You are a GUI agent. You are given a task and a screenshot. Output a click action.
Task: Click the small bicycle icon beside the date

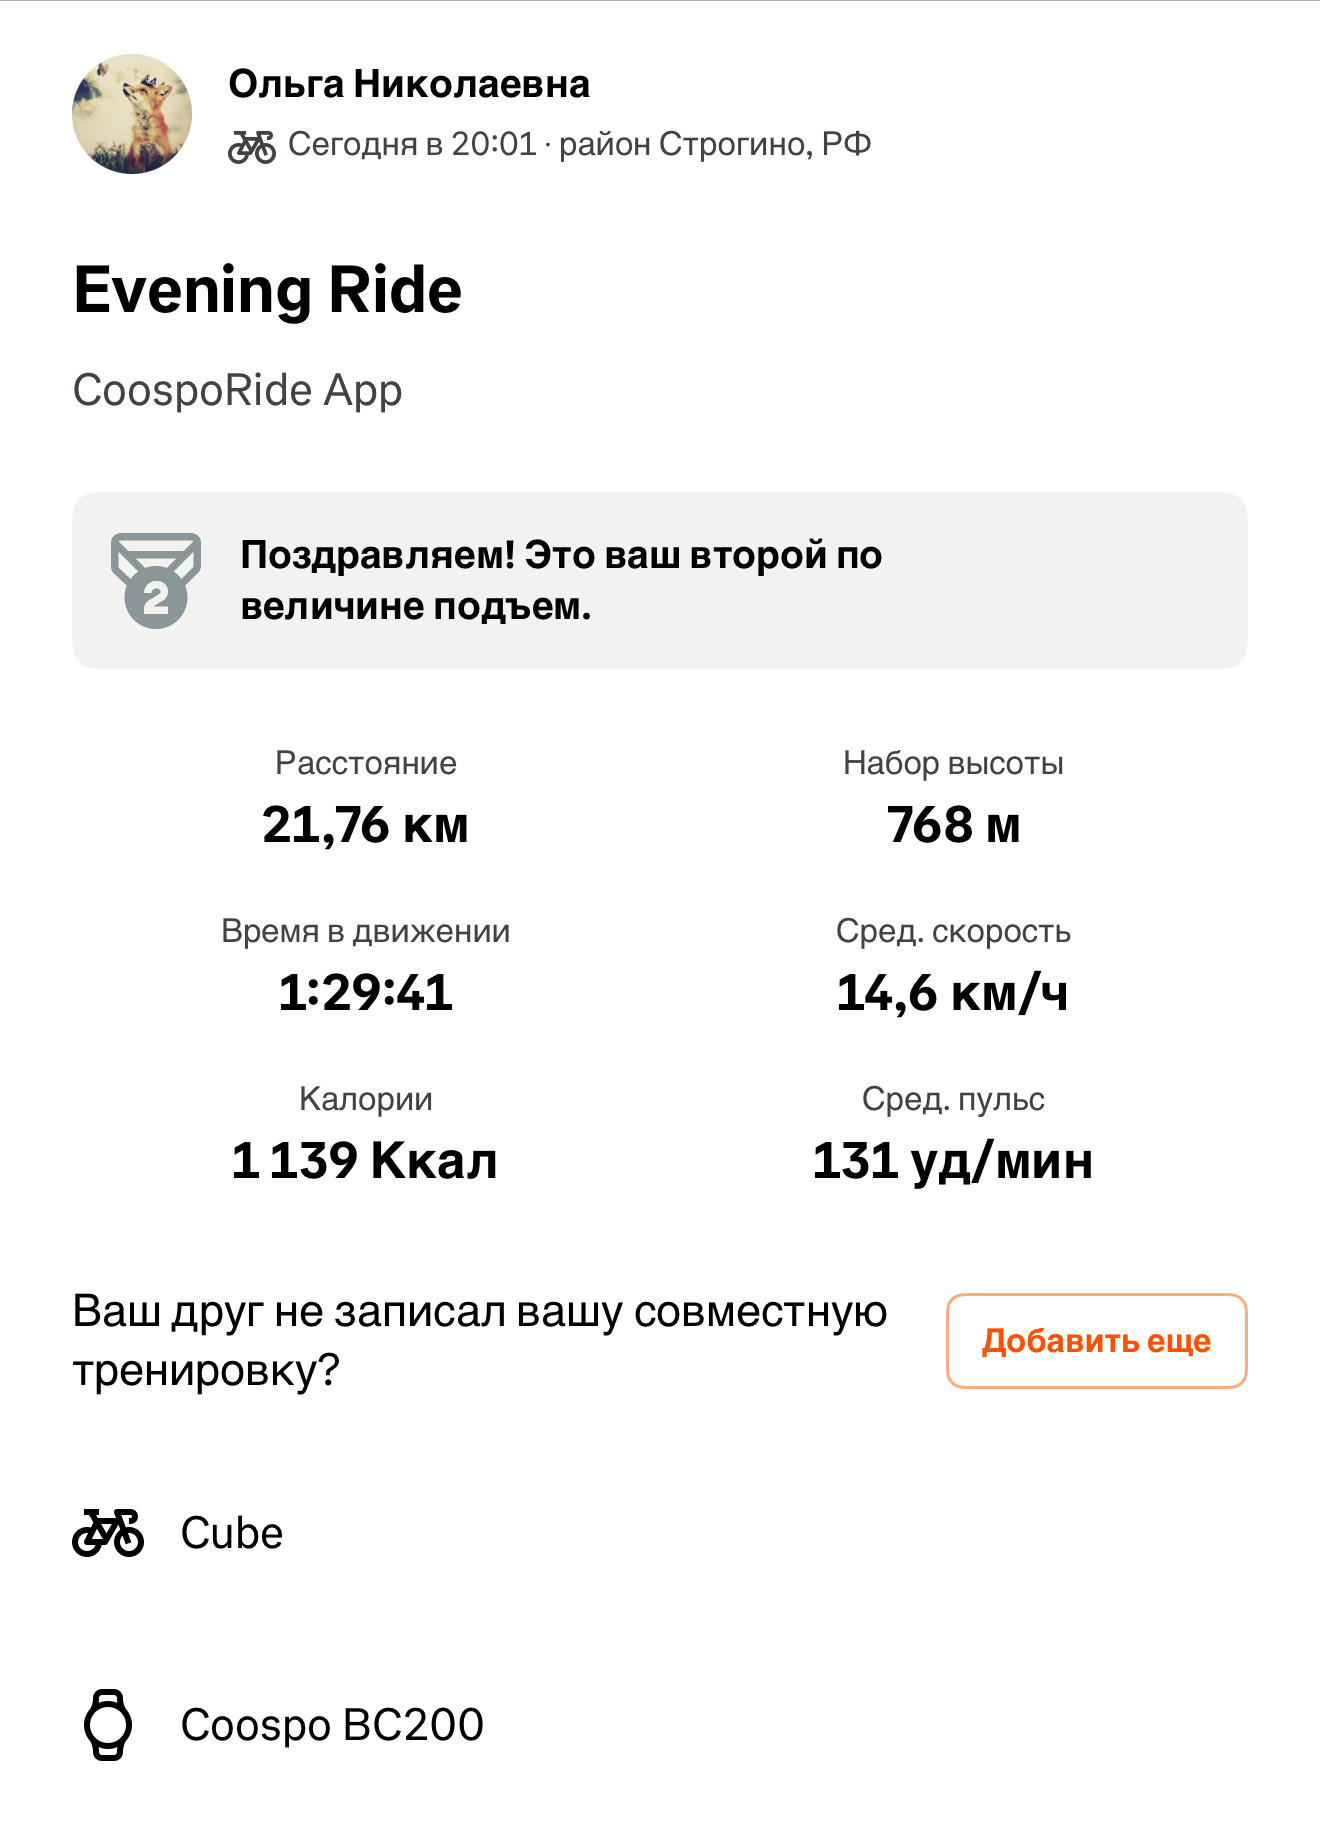pos(252,146)
